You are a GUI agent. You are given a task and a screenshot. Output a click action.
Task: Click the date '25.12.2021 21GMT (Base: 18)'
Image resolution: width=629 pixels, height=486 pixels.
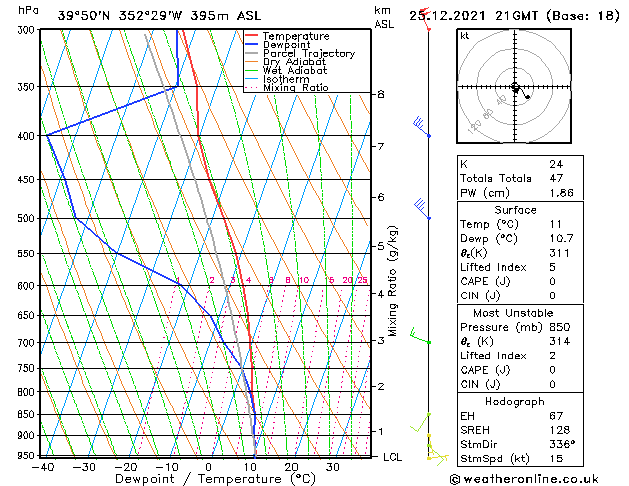tap(514, 16)
